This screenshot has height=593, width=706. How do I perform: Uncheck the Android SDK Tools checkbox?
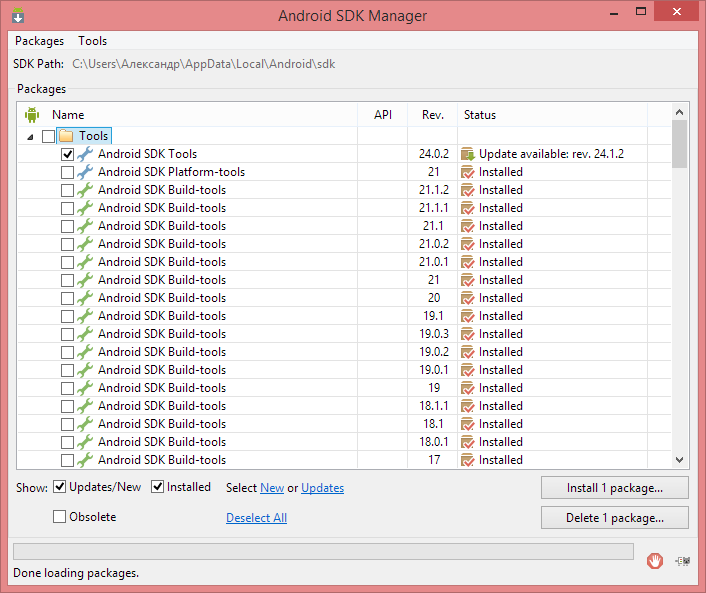pyautogui.click(x=68, y=154)
